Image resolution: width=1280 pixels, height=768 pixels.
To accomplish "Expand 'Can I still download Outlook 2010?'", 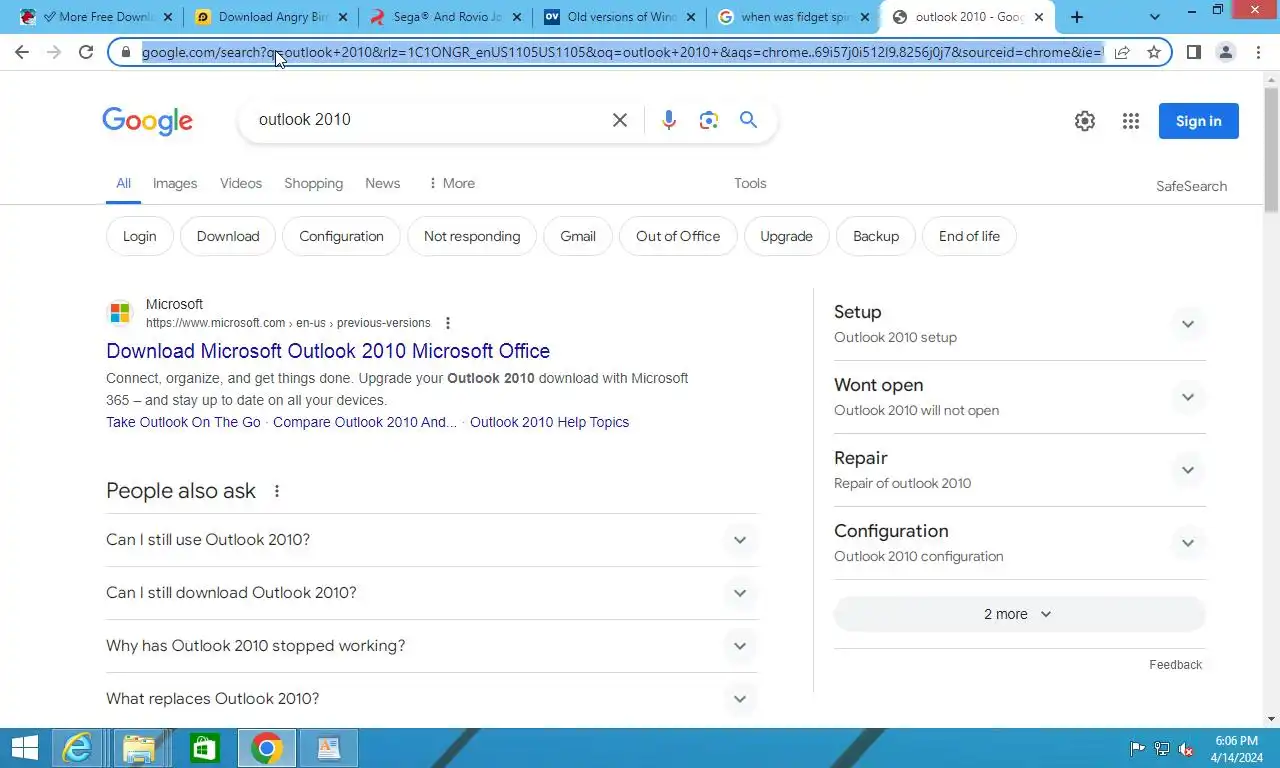I will 432,593.
